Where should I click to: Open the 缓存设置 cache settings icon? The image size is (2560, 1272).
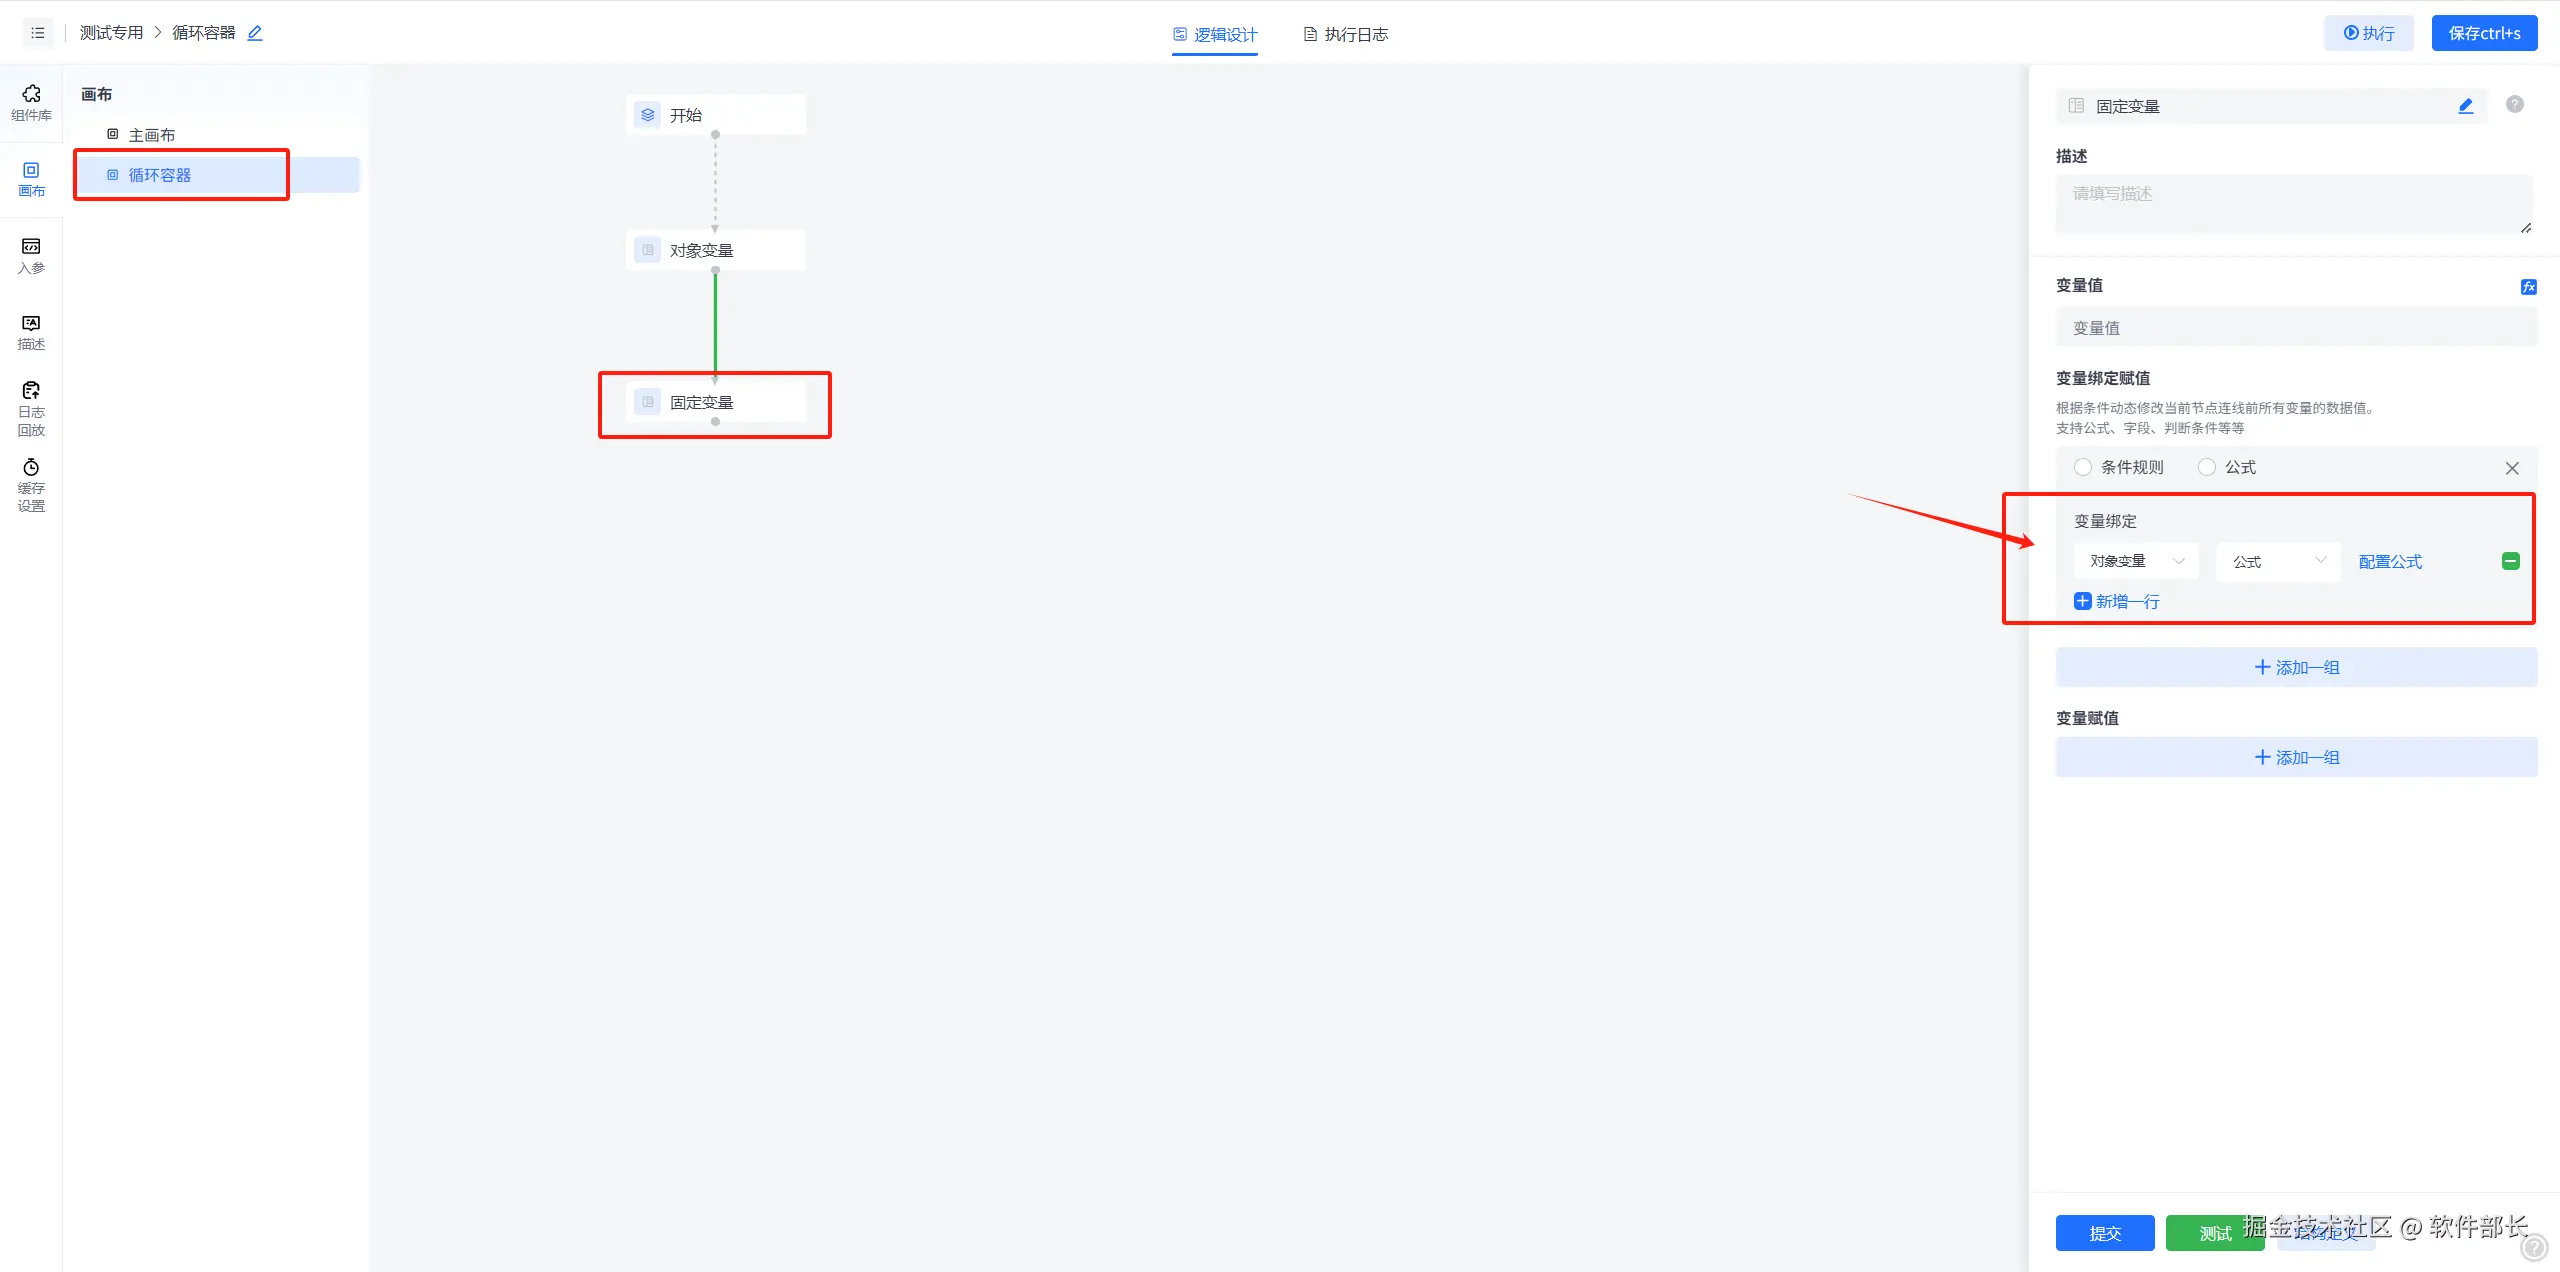tap(31, 485)
